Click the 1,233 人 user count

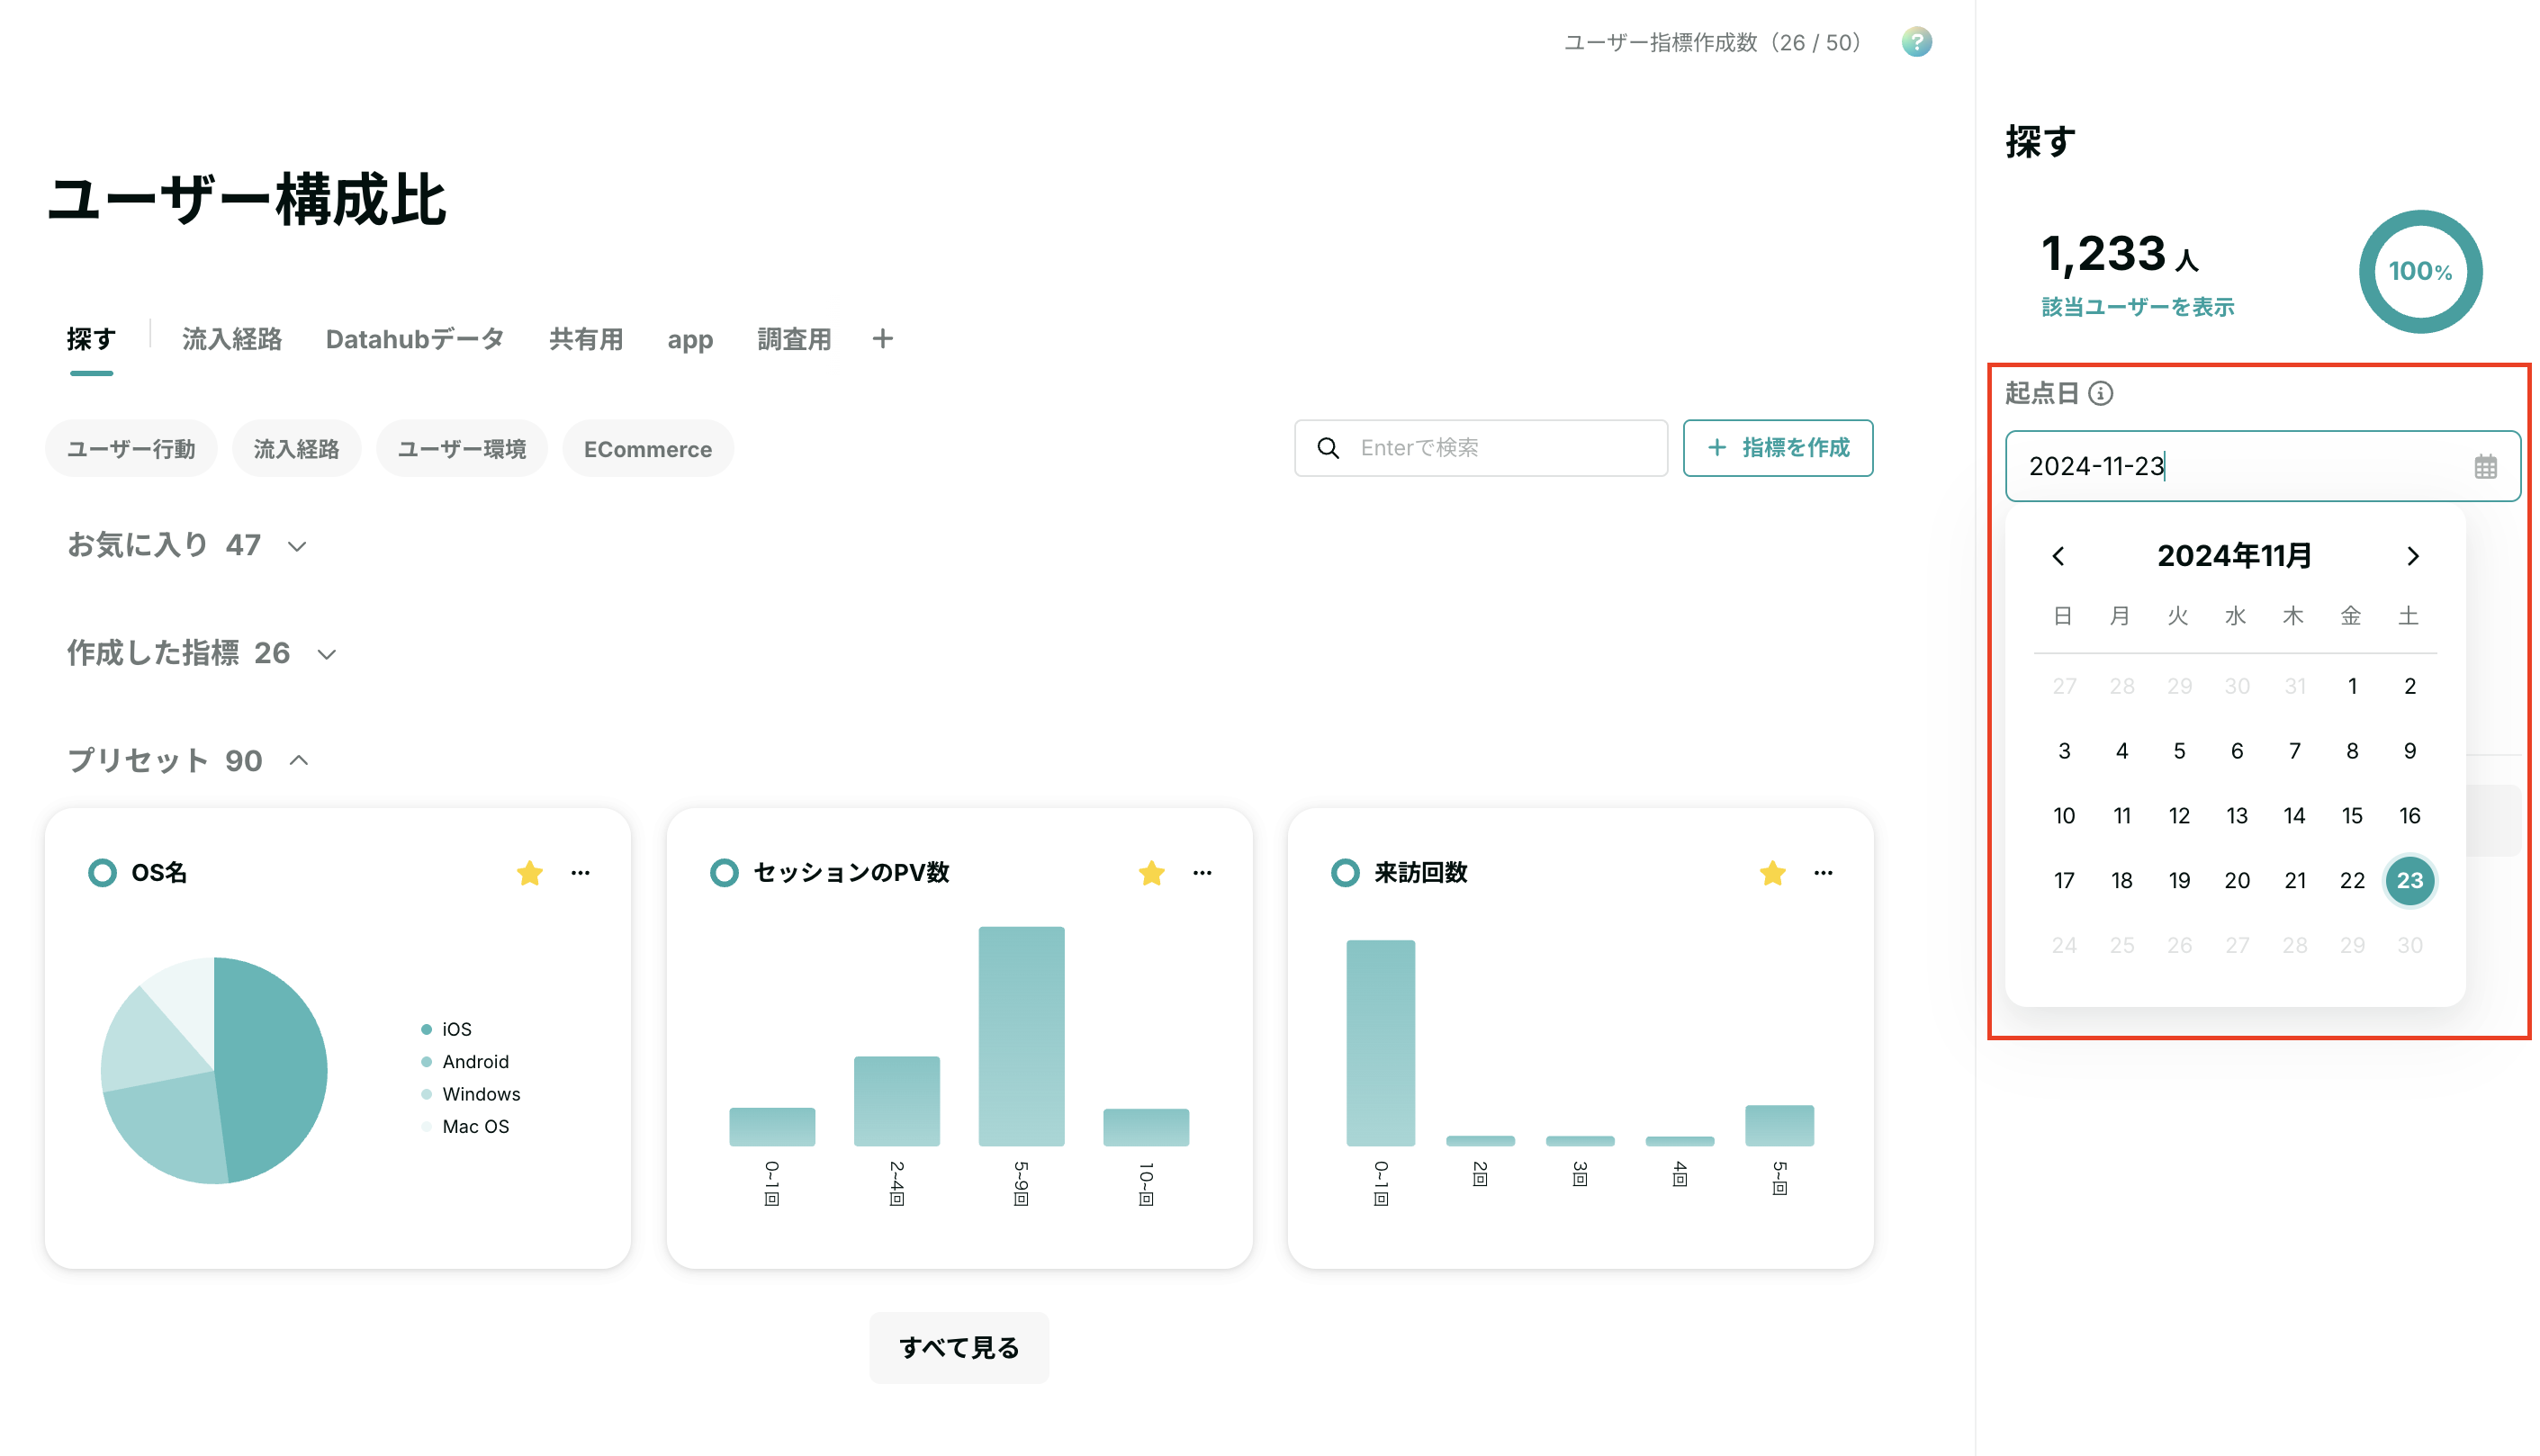pos(2120,254)
